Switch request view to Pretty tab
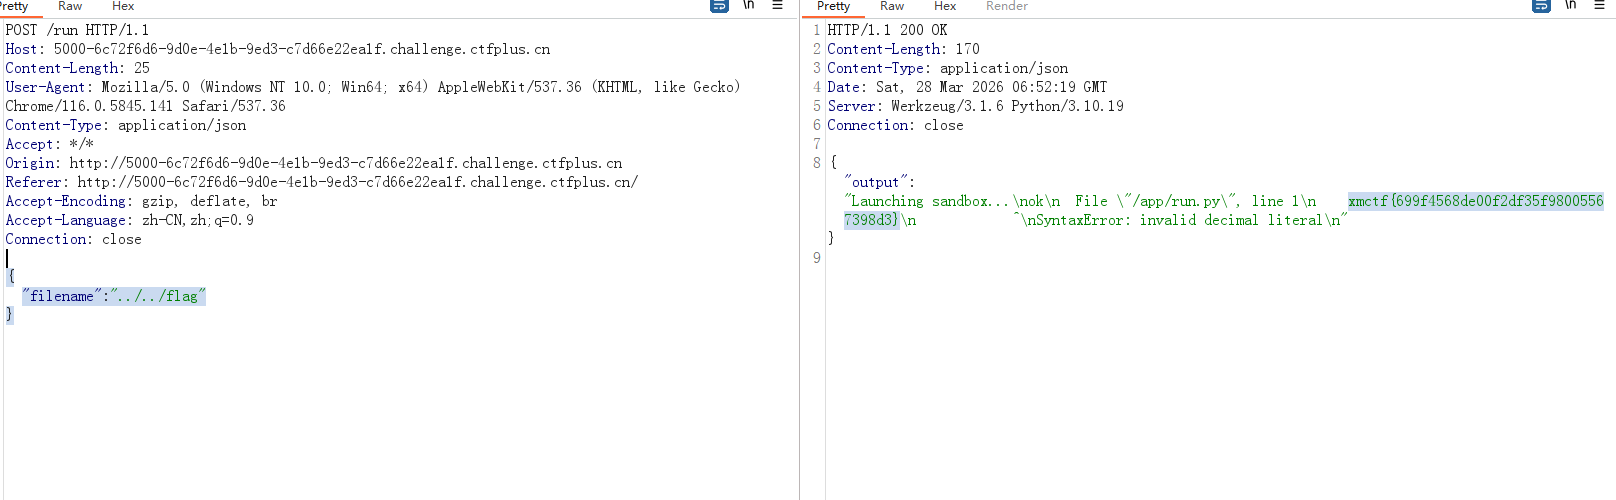 pyautogui.click(x=14, y=6)
